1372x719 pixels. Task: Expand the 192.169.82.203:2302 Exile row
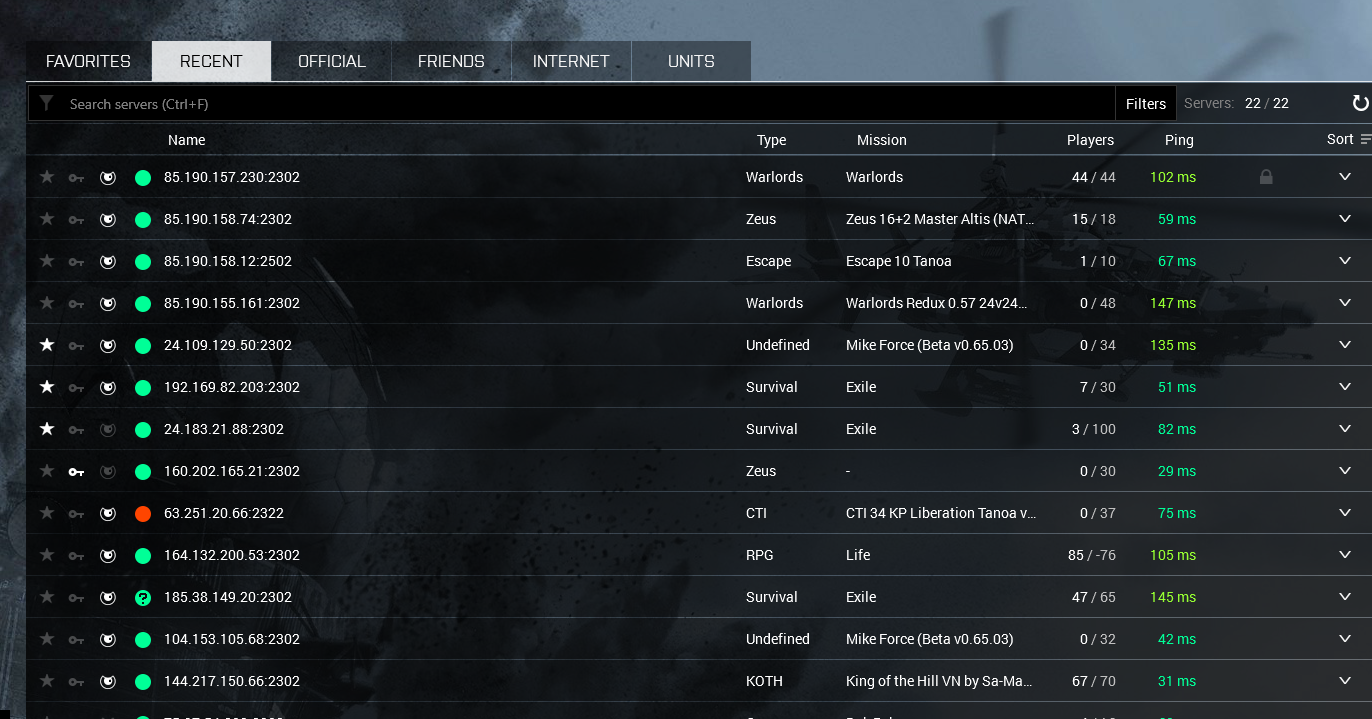tap(1345, 387)
